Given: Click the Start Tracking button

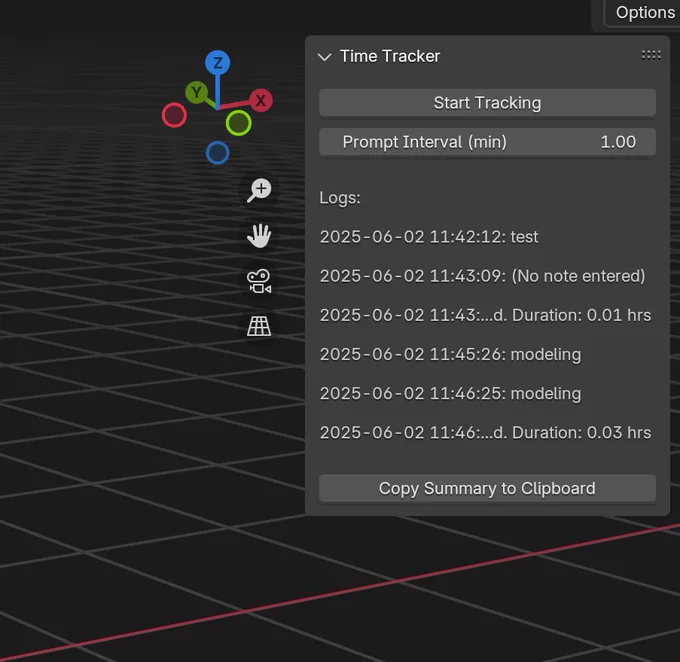Looking at the screenshot, I should click(x=487, y=103).
